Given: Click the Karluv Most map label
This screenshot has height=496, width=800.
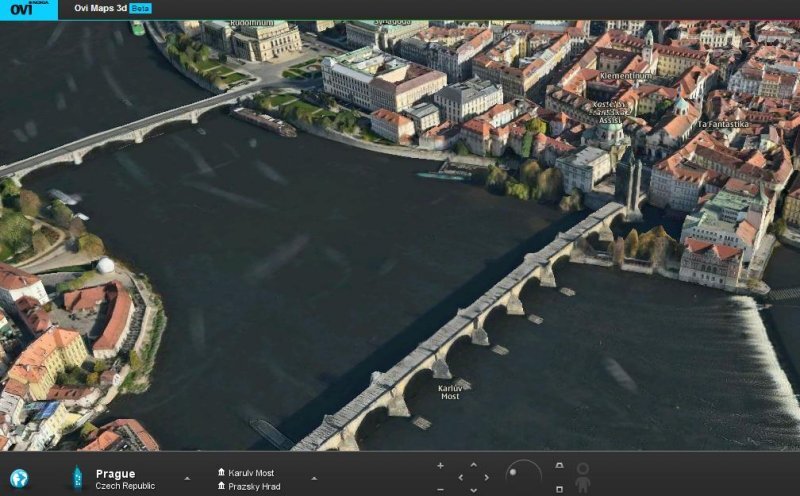Looking at the screenshot, I should (x=450, y=392).
